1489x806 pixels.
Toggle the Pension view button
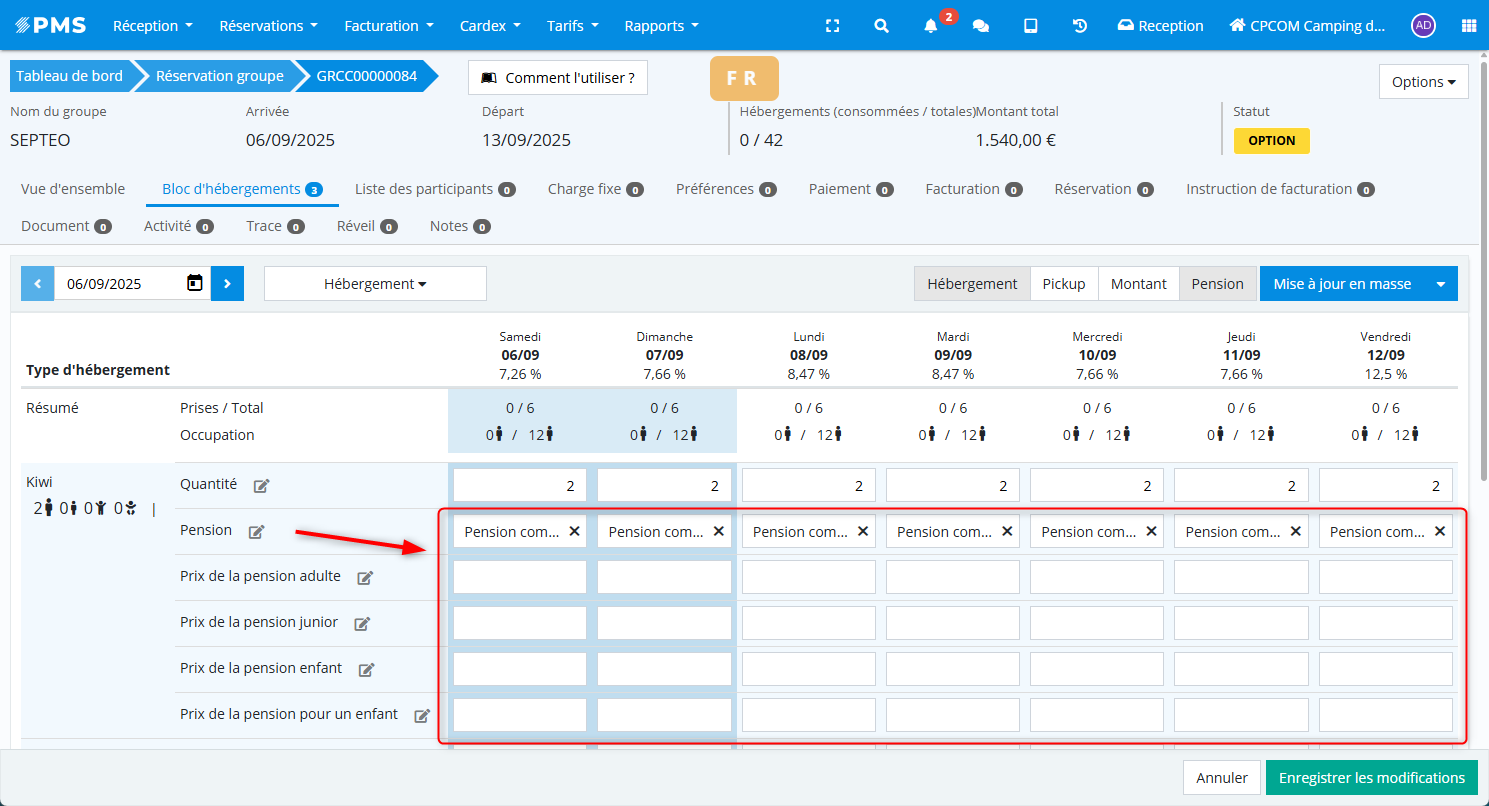coord(1217,284)
